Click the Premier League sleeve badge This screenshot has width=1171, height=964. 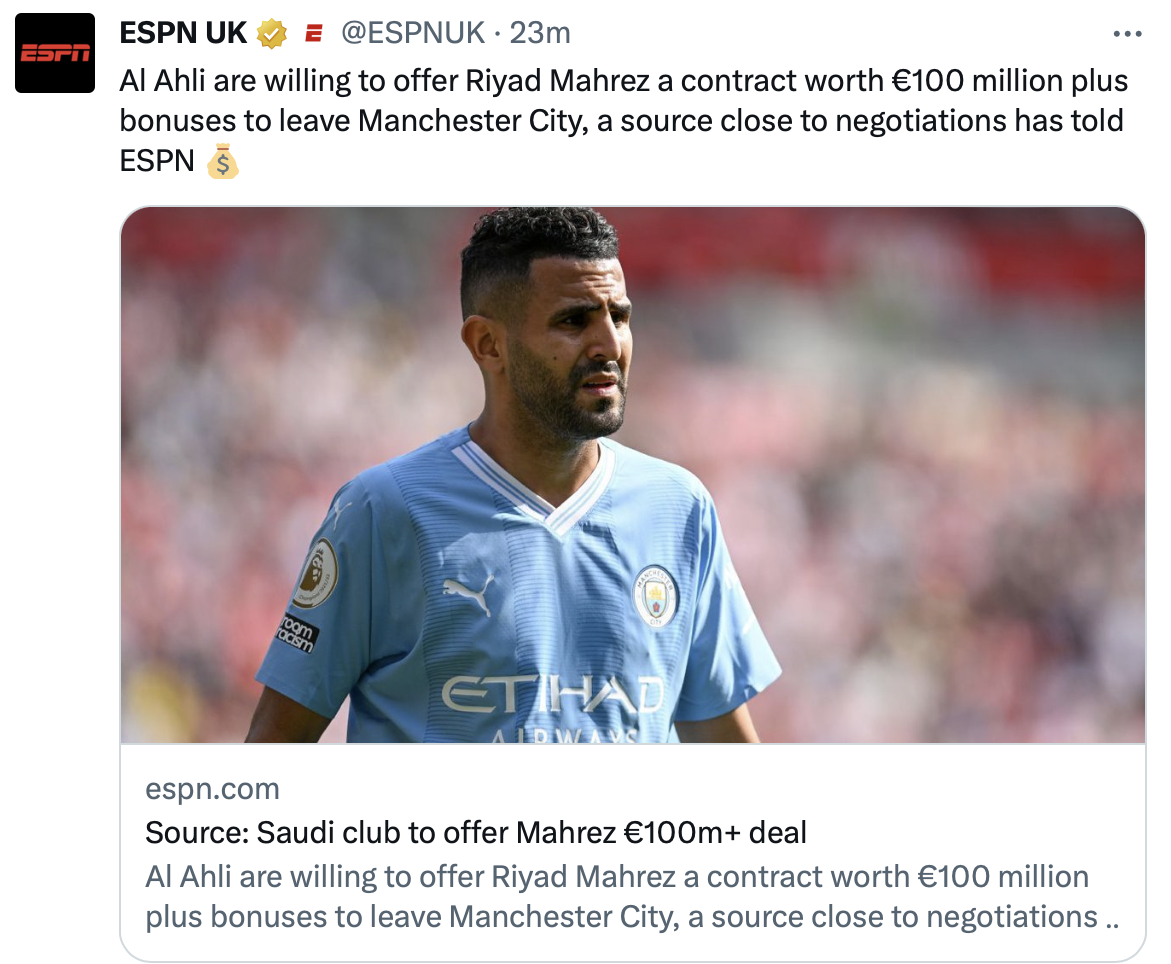point(314,574)
